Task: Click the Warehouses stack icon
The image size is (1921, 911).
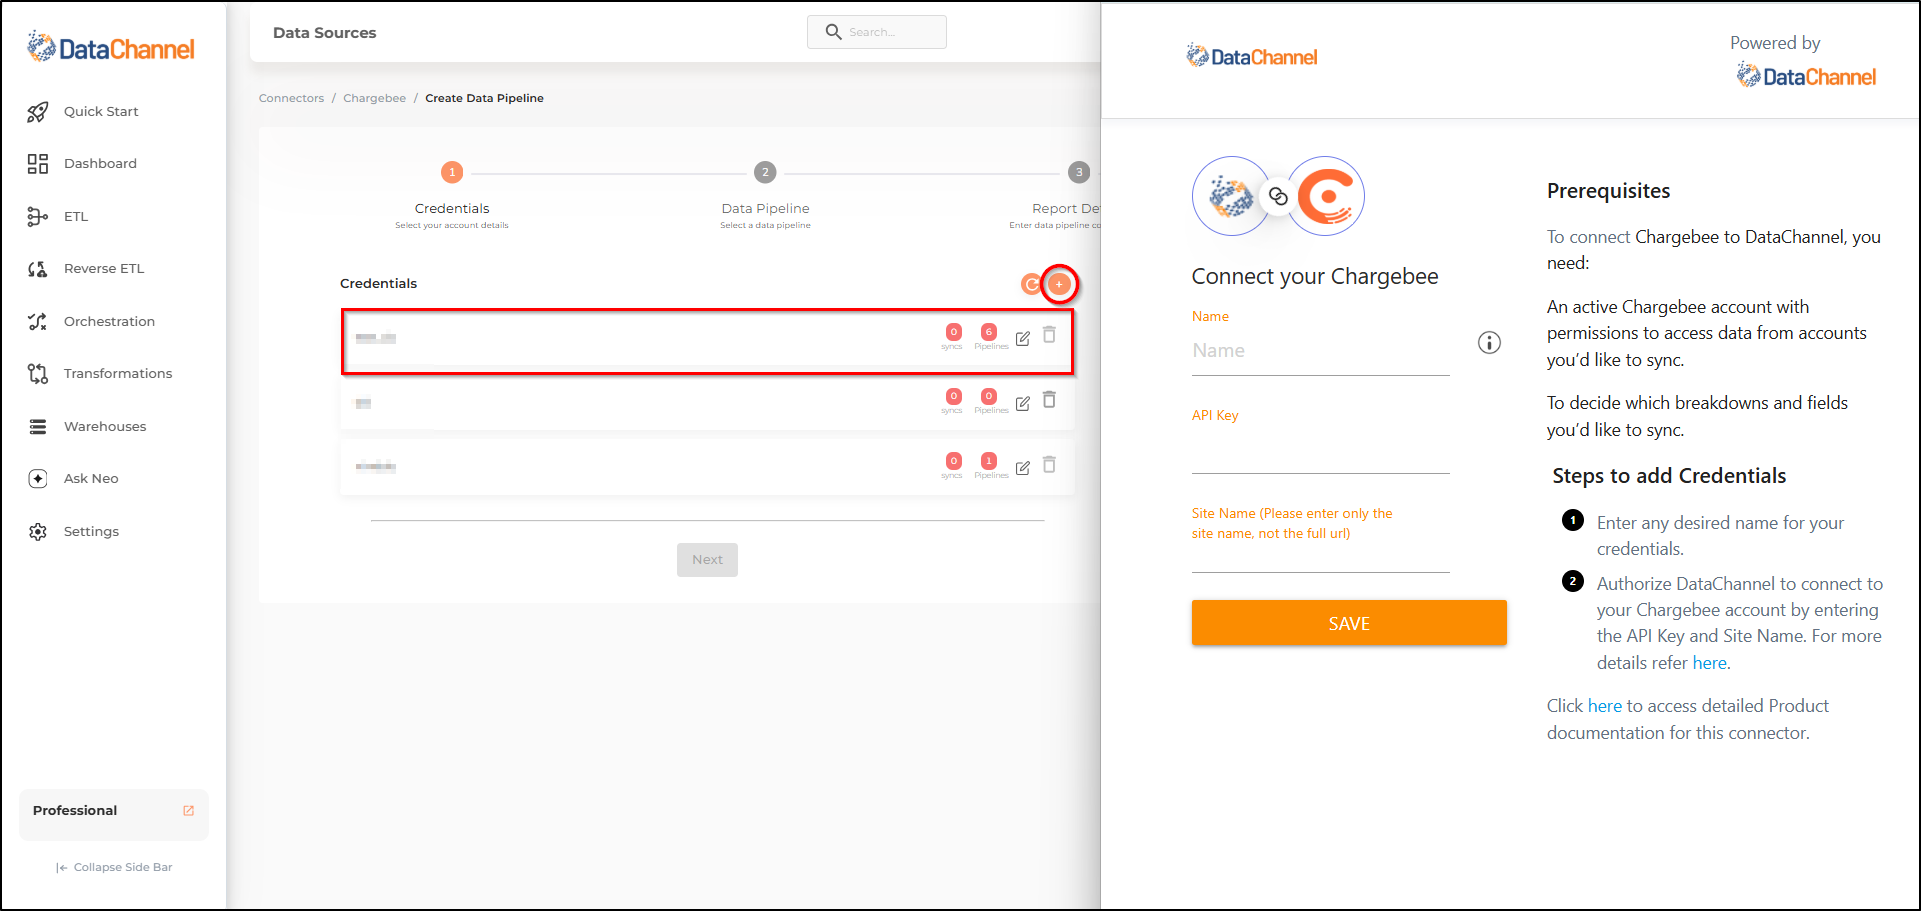Action: [x=38, y=426]
